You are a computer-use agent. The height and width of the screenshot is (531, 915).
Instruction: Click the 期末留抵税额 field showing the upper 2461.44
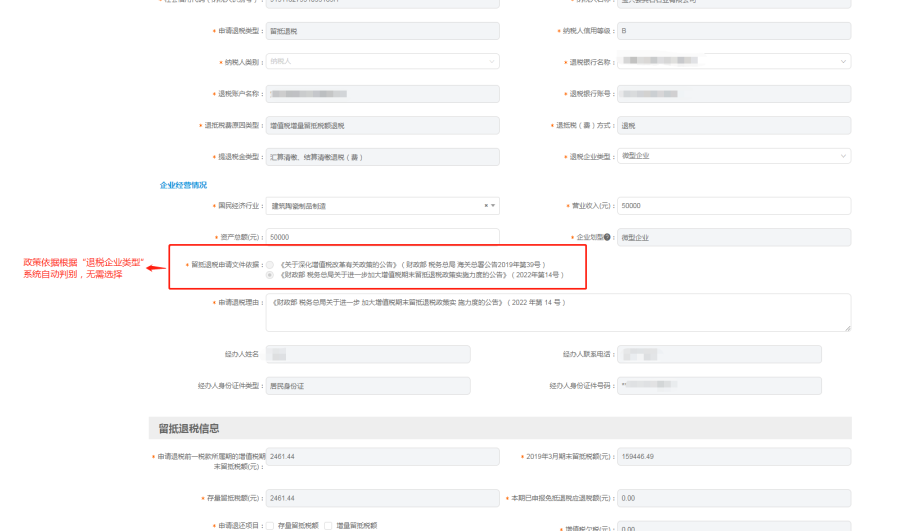tap(382, 456)
